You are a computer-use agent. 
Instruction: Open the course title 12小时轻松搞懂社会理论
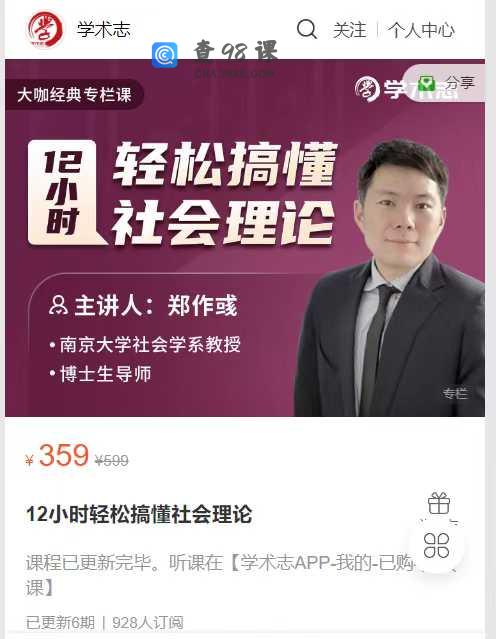point(139,514)
